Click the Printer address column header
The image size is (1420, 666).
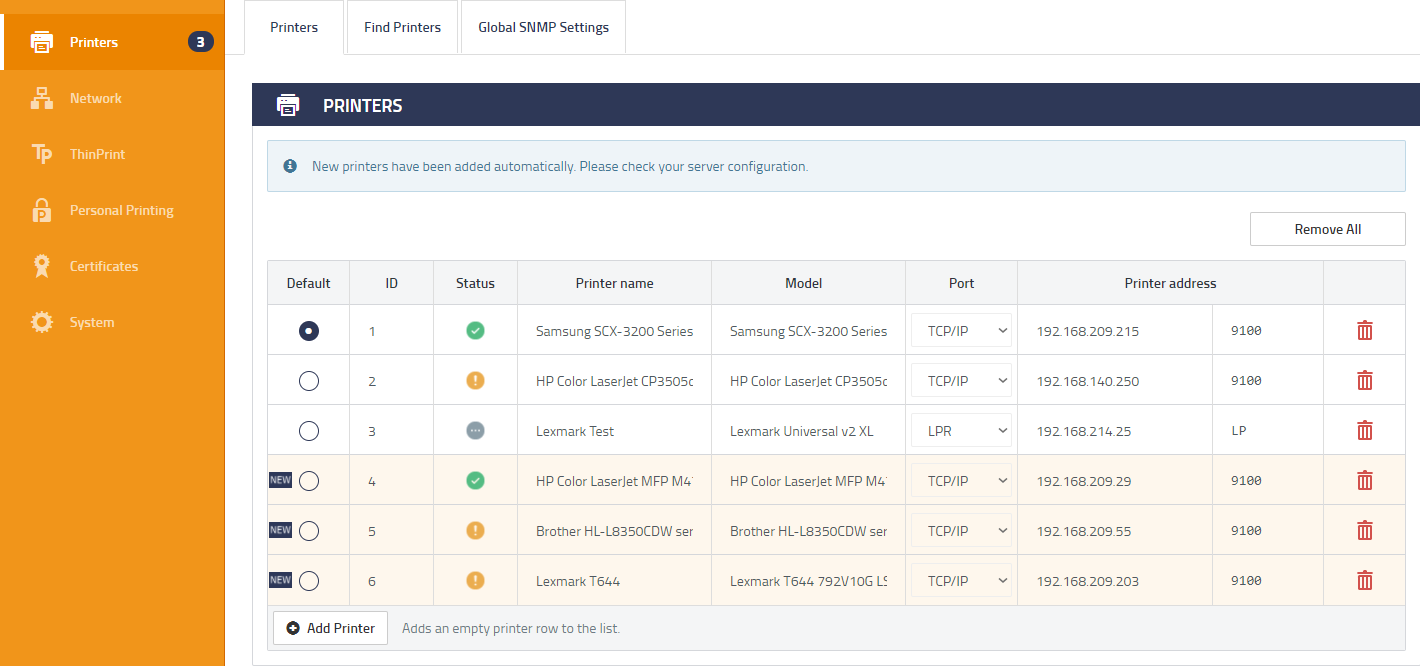1170,283
